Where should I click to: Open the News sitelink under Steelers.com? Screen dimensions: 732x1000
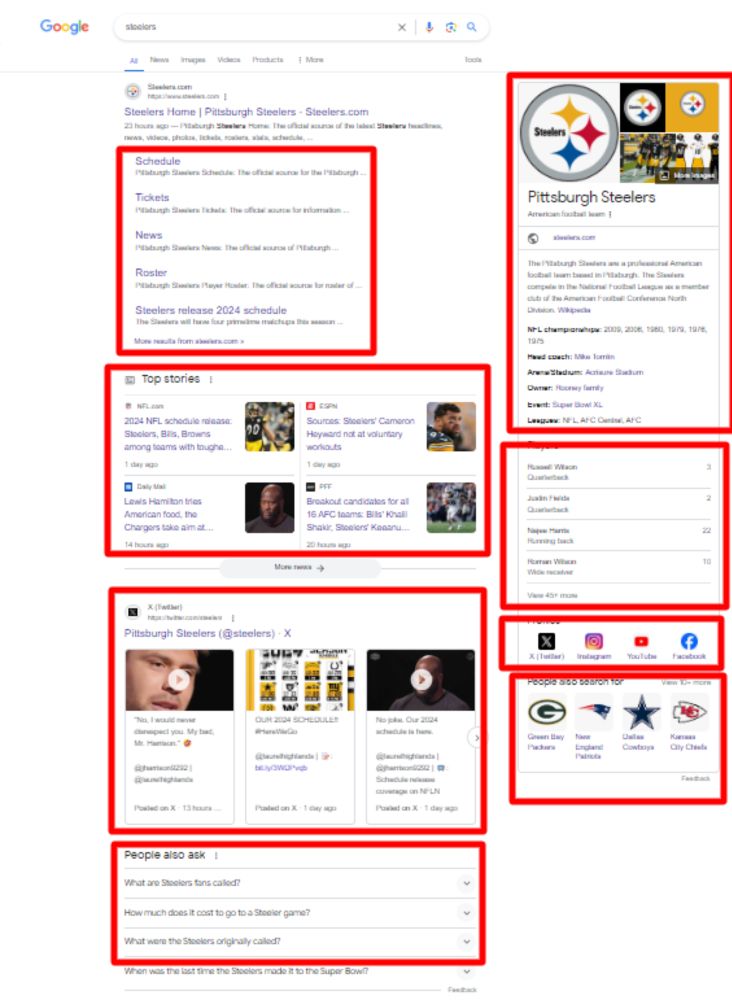(x=149, y=235)
